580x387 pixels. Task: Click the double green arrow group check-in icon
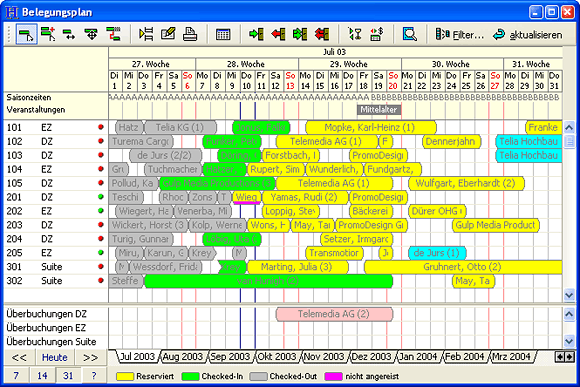[x=300, y=34]
